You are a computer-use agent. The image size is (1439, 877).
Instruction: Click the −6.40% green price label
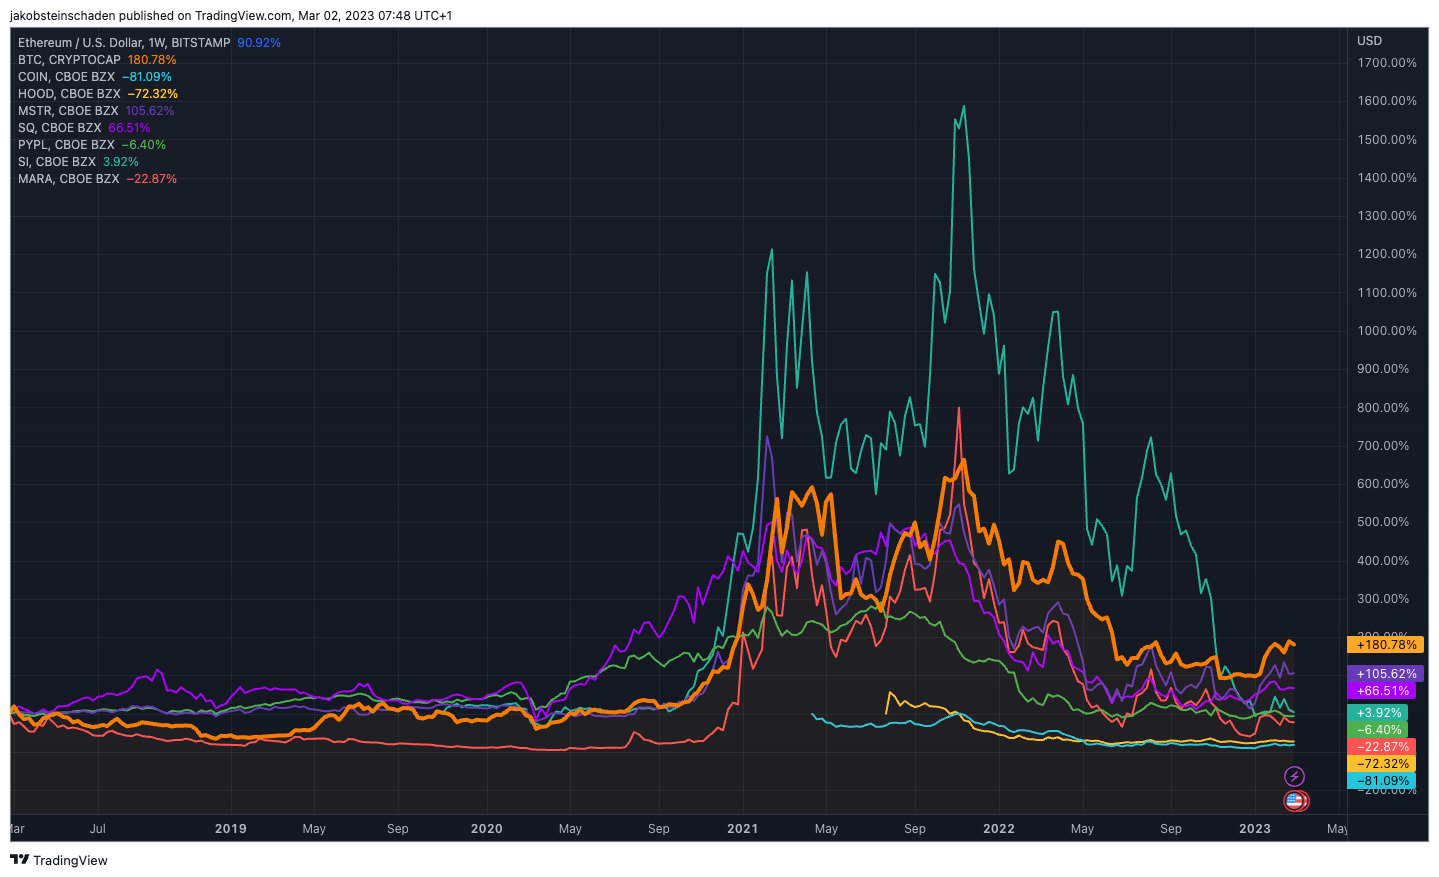pyautogui.click(x=1377, y=730)
